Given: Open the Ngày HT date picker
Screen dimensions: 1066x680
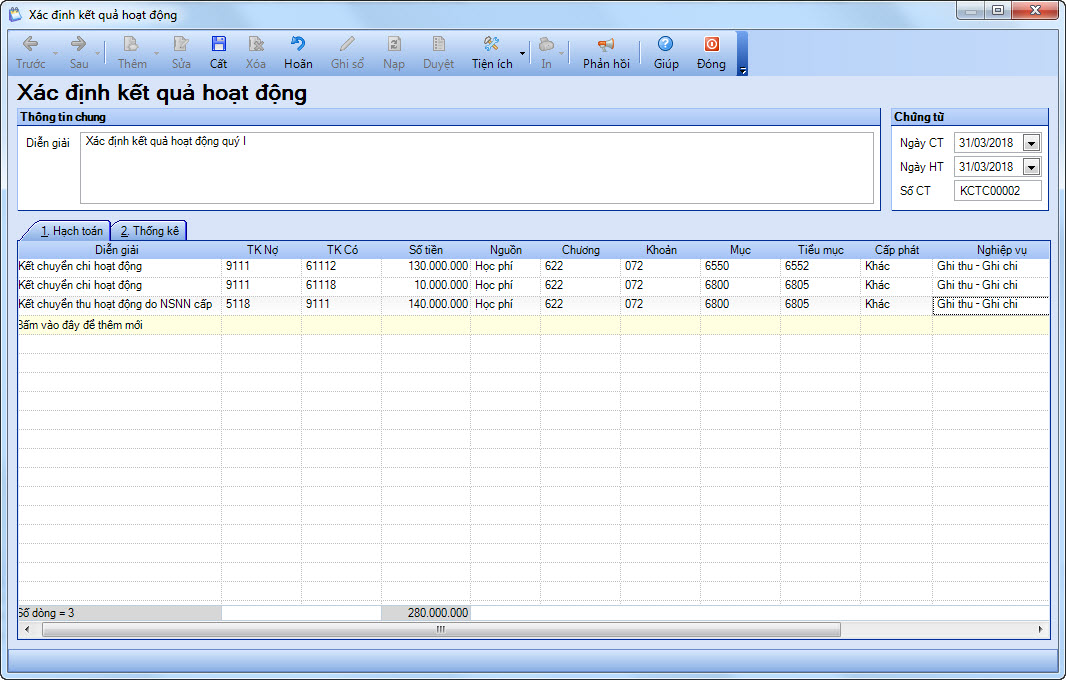Looking at the screenshot, I should pyautogui.click(x=1031, y=167).
